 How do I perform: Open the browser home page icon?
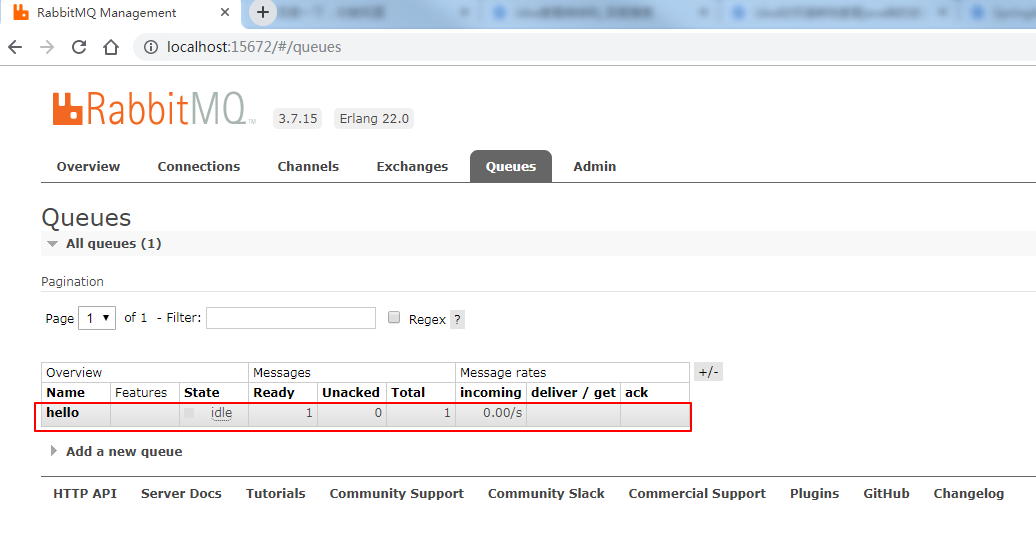pyautogui.click(x=111, y=47)
